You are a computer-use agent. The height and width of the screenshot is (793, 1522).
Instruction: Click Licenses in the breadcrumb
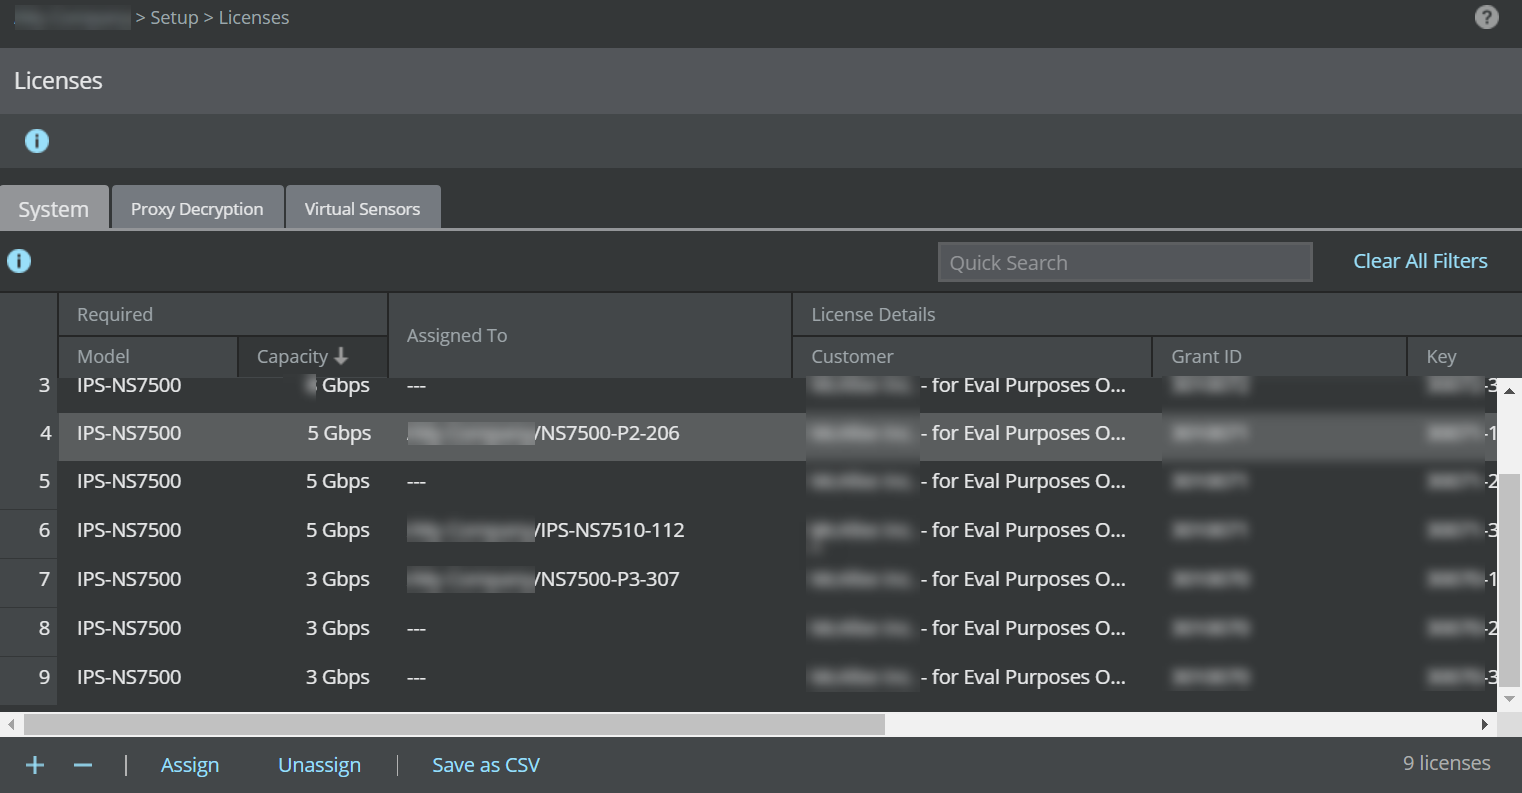click(x=254, y=18)
